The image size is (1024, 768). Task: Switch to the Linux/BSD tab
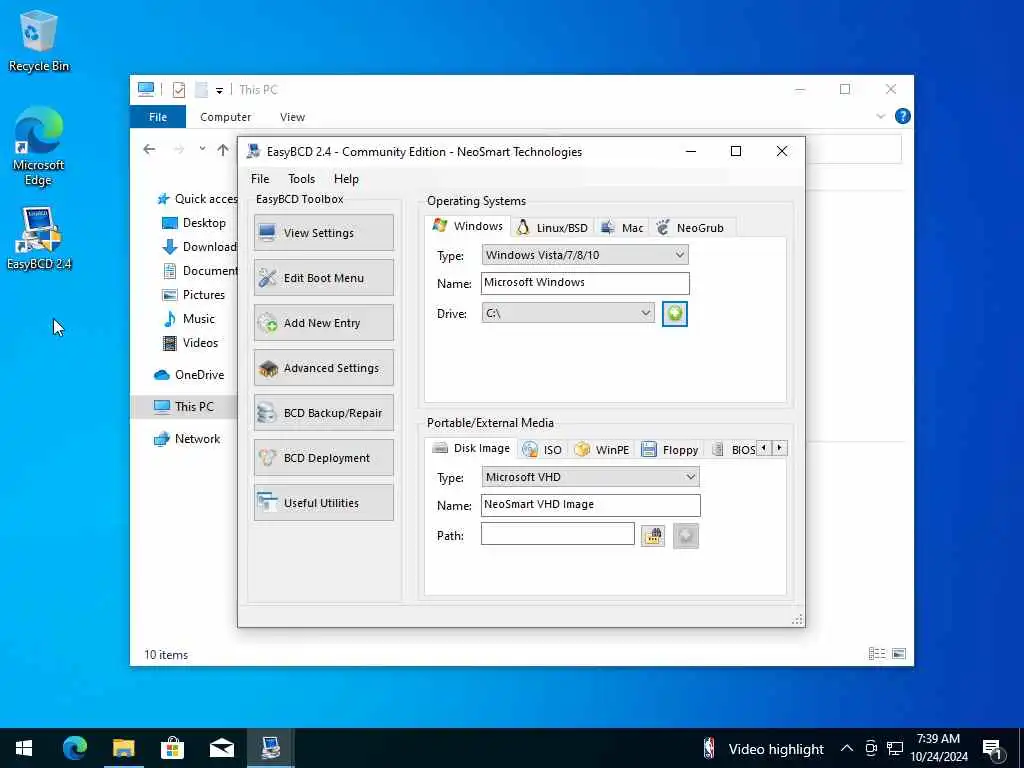click(552, 227)
